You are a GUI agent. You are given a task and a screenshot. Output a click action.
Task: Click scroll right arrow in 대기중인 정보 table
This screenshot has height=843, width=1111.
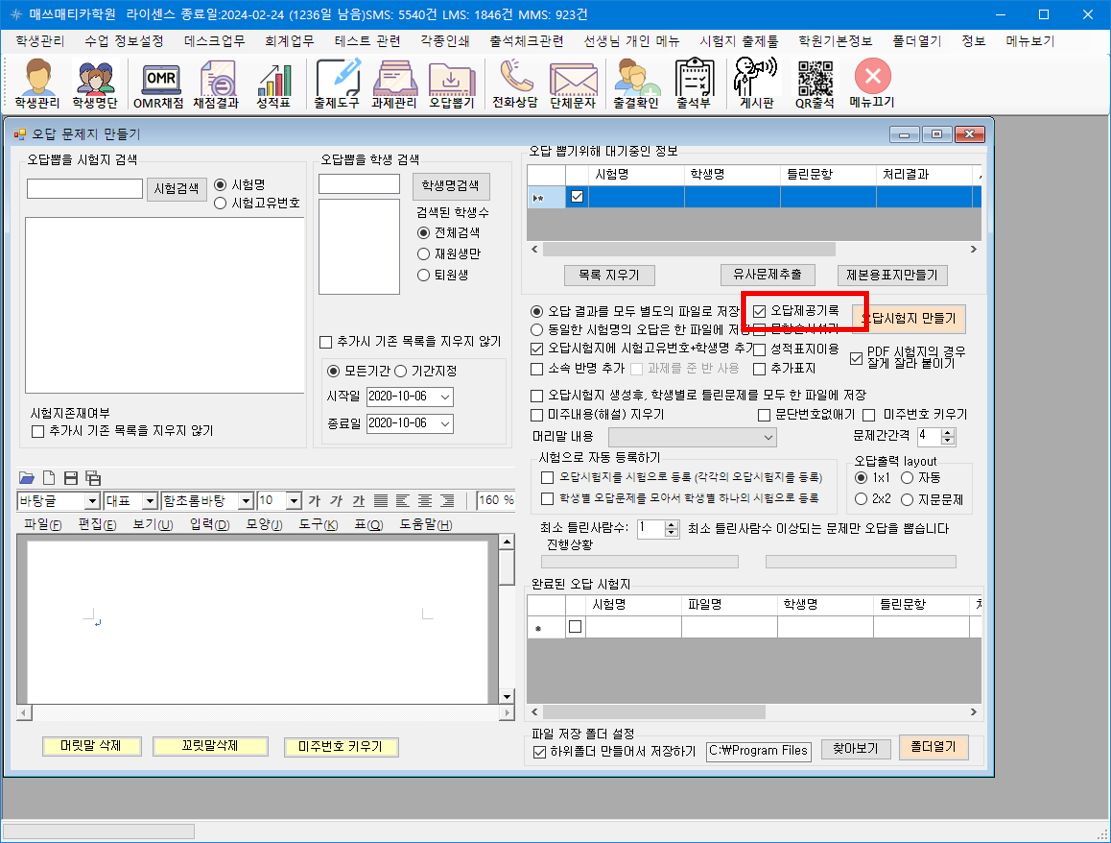(x=974, y=249)
